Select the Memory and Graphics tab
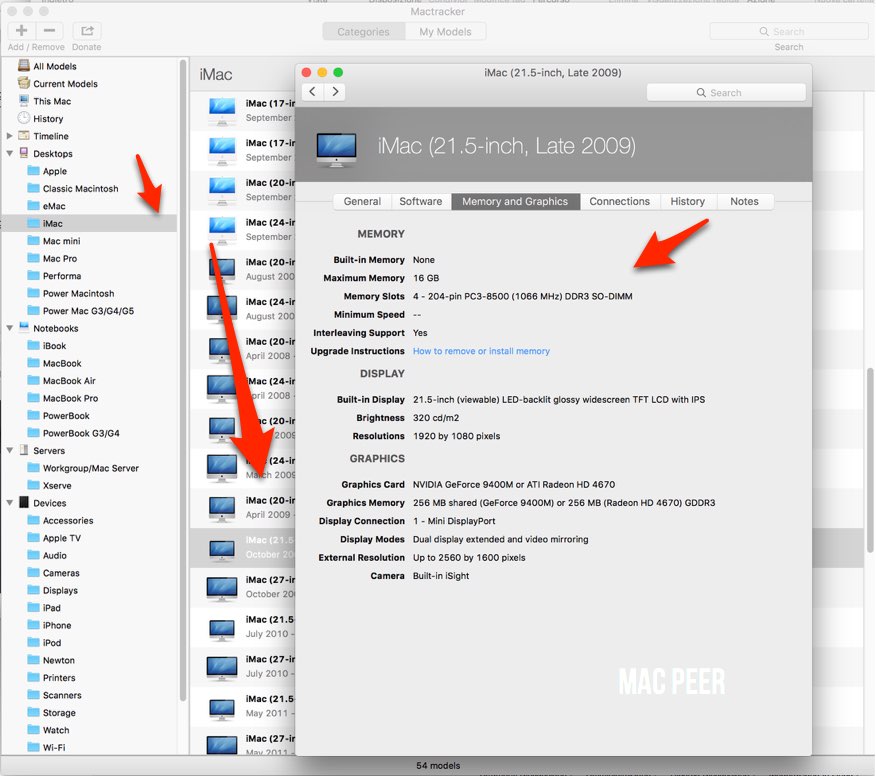Viewport: 876px width, 776px height. pyautogui.click(x=515, y=202)
